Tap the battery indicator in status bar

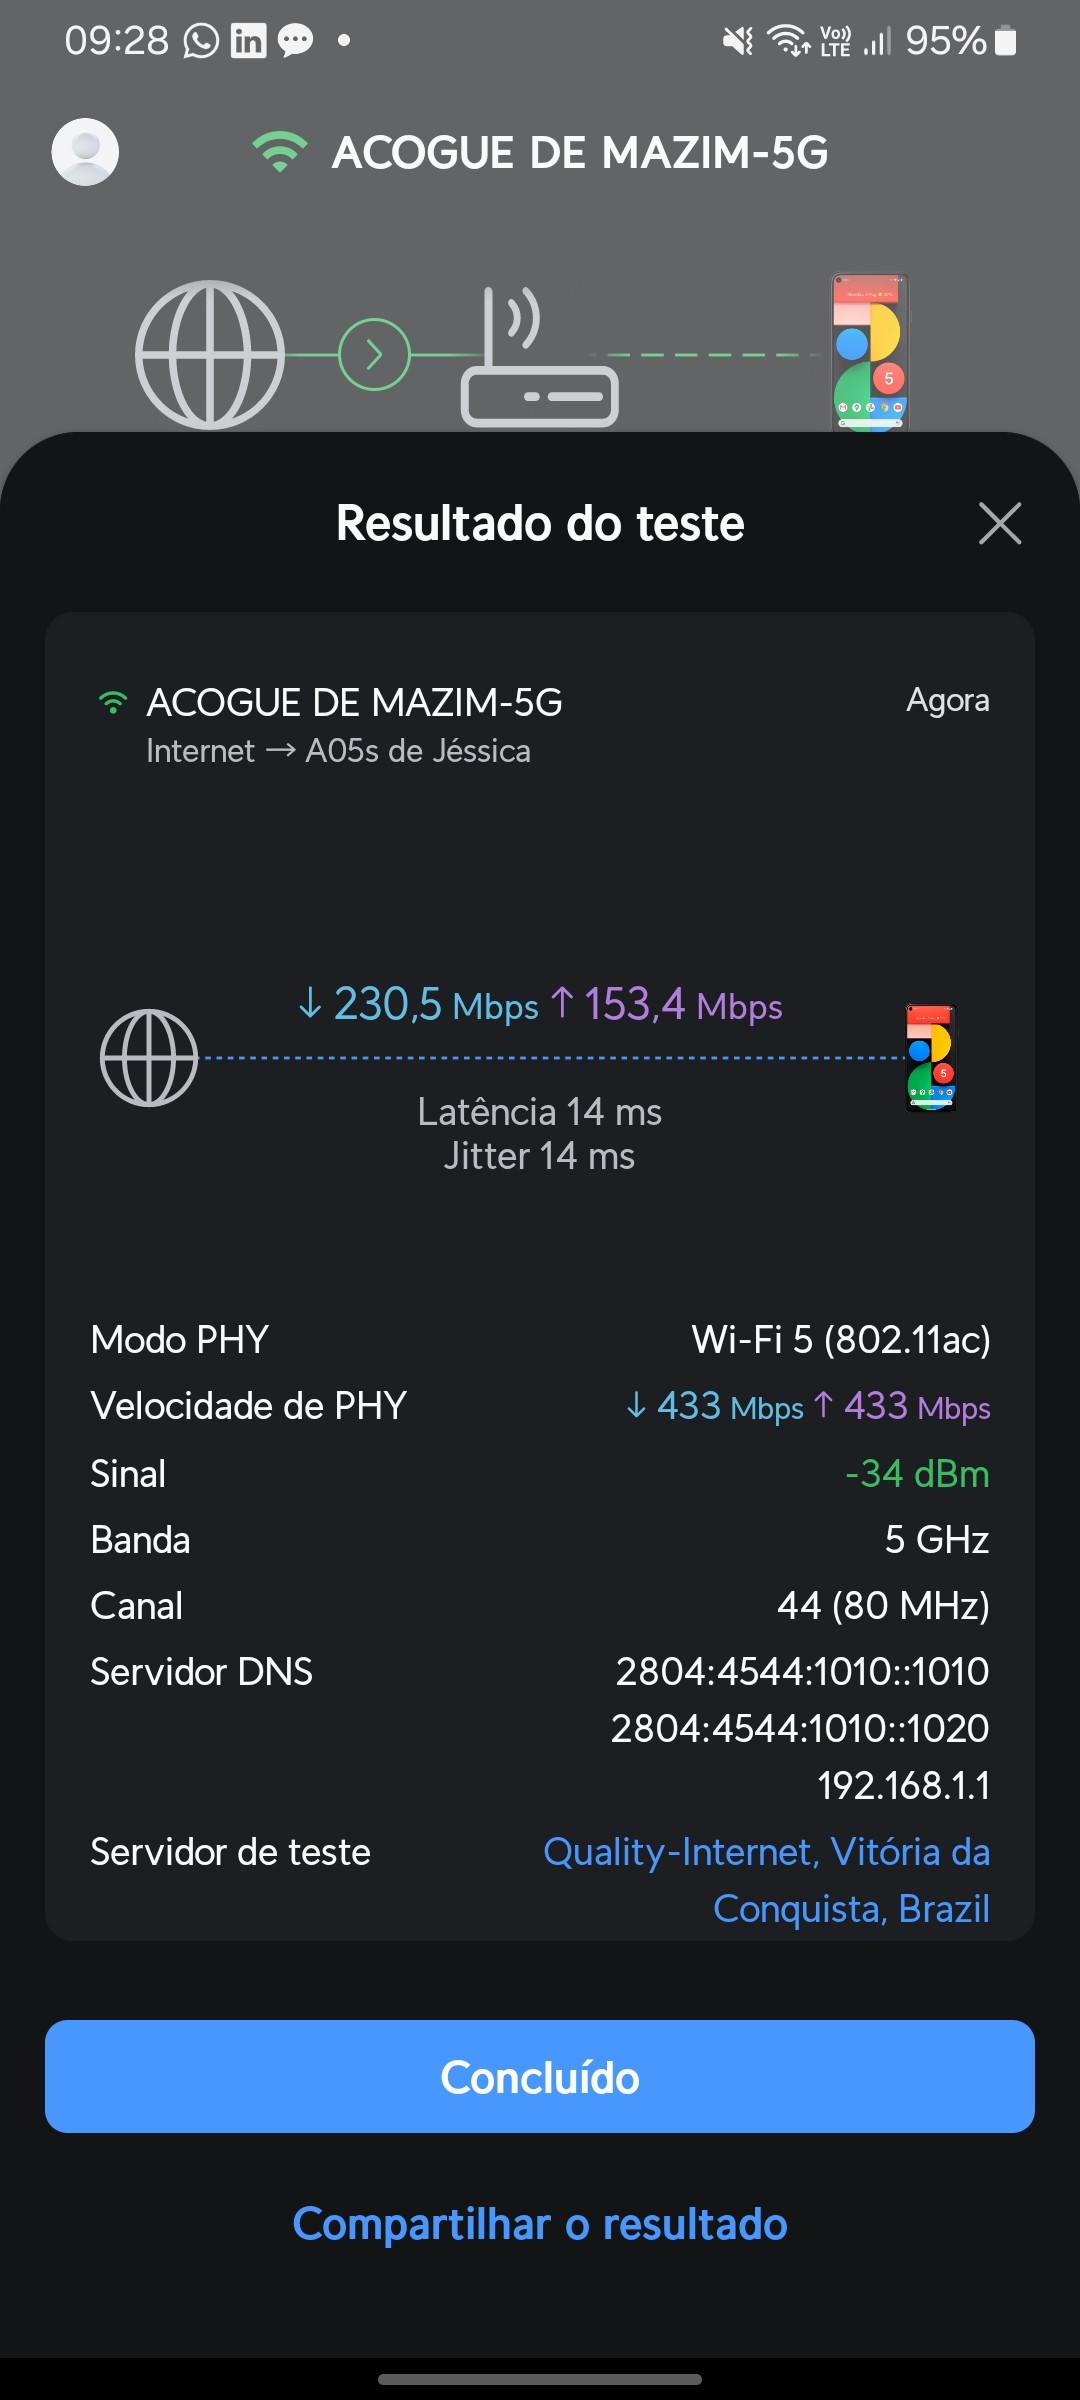pos(1006,41)
